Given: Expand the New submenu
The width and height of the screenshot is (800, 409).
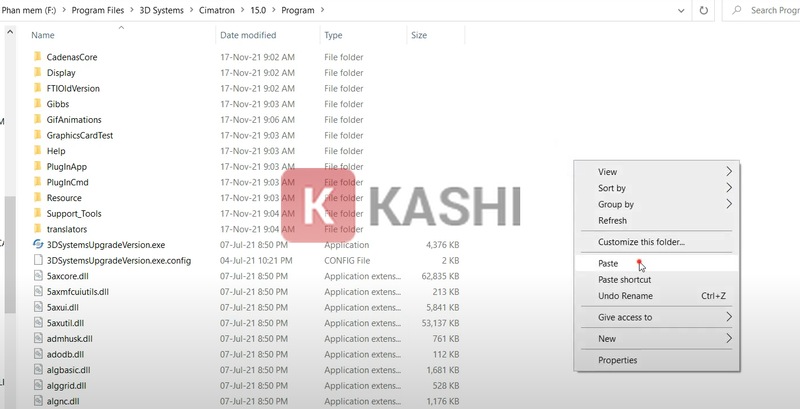Looking at the screenshot, I should [x=655, y=339].
